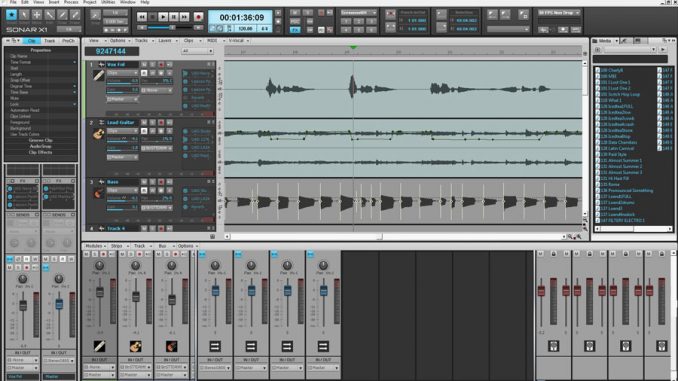Open the 30 FPS Non Drop dropdown
Viewport: 678px width, 381px height.
pyautogui.click(x=559, y=13)
